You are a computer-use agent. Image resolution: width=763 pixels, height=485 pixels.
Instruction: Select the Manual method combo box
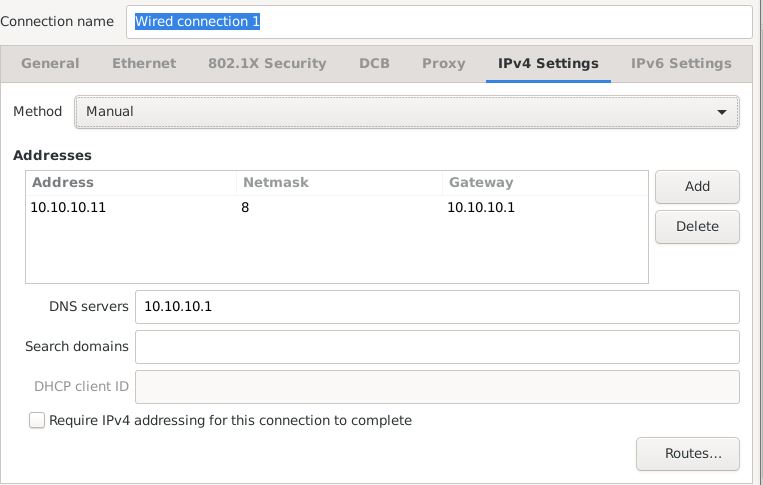[x=407, y=112]
